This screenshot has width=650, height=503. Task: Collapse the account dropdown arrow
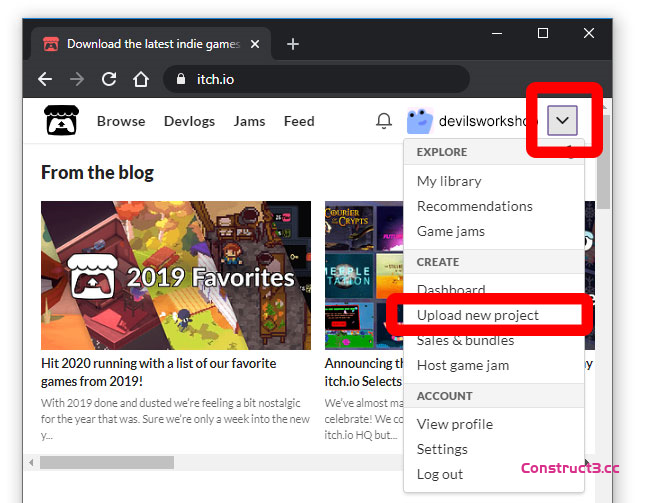click(563, 121)
